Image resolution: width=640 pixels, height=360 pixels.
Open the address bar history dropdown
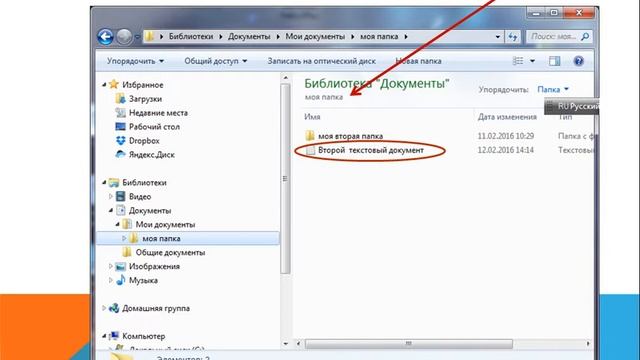pos(498,37)
